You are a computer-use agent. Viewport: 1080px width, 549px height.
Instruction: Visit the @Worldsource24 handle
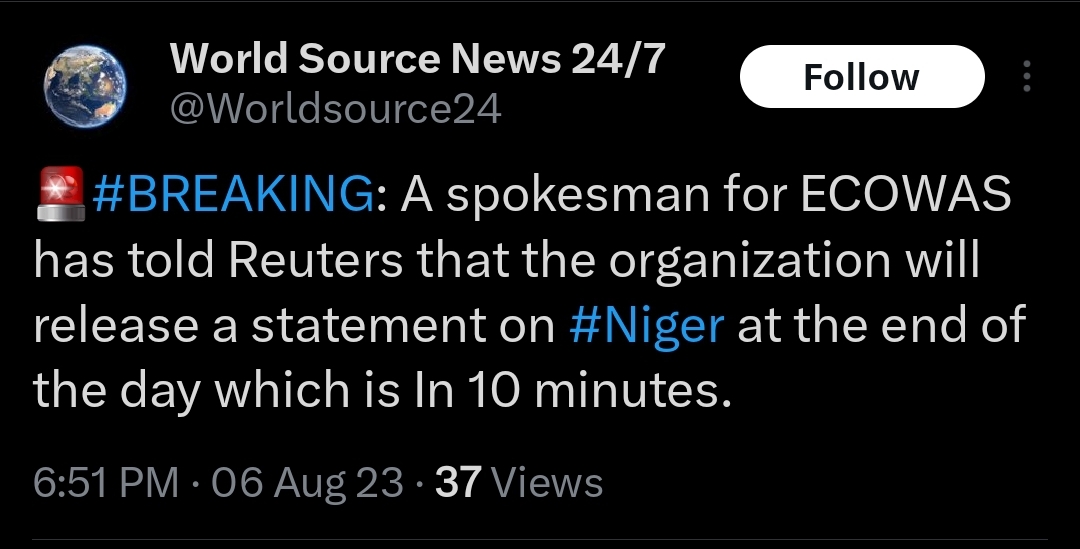pos(336,109)
